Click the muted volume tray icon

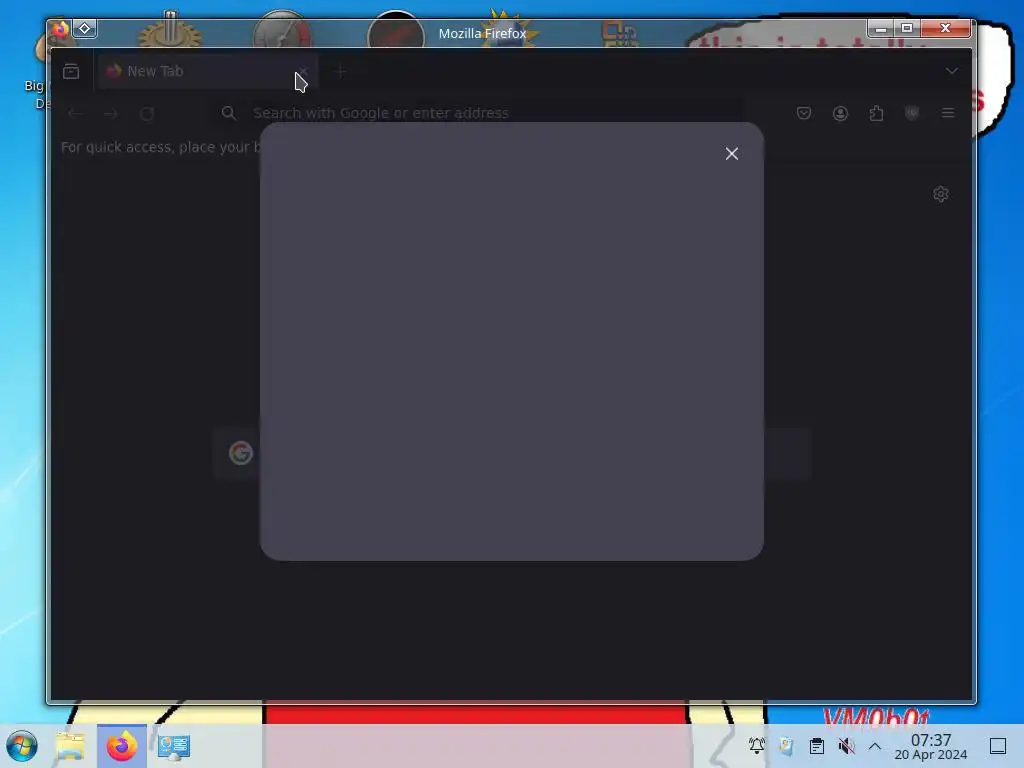(x=846, y=746)
